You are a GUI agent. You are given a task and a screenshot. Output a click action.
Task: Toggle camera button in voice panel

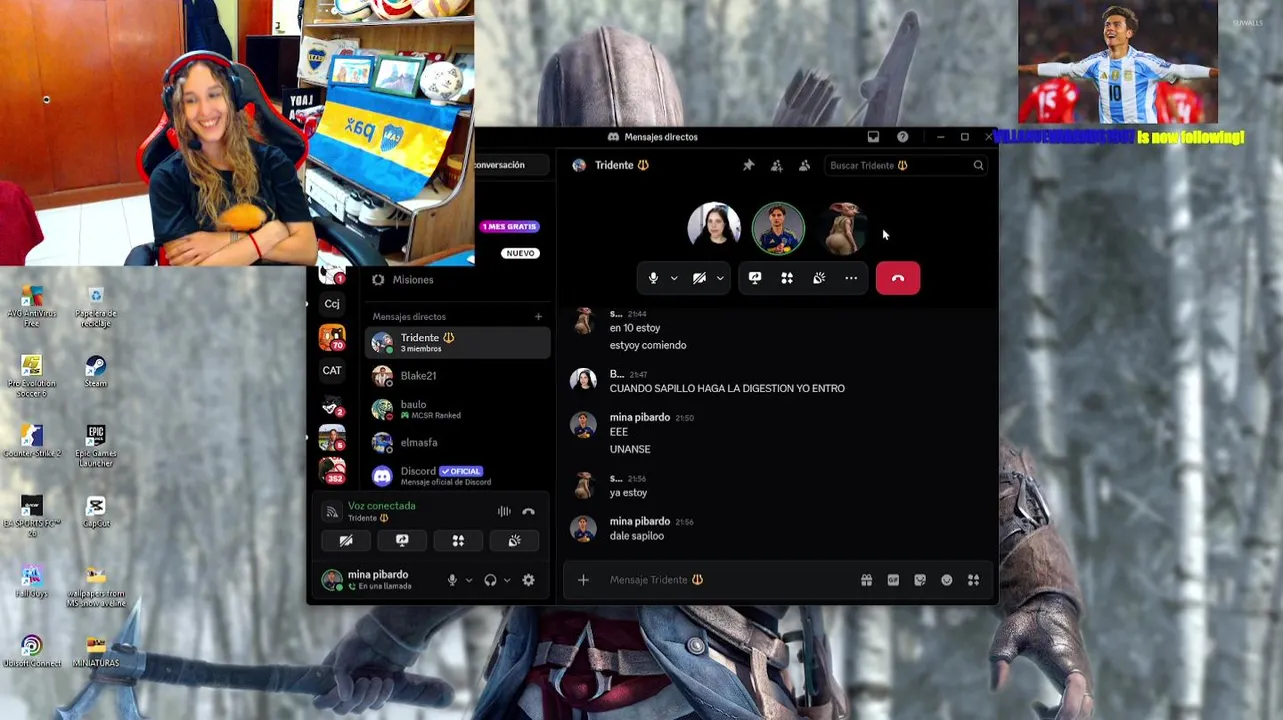pyautogui.click(x=346, y=541)
